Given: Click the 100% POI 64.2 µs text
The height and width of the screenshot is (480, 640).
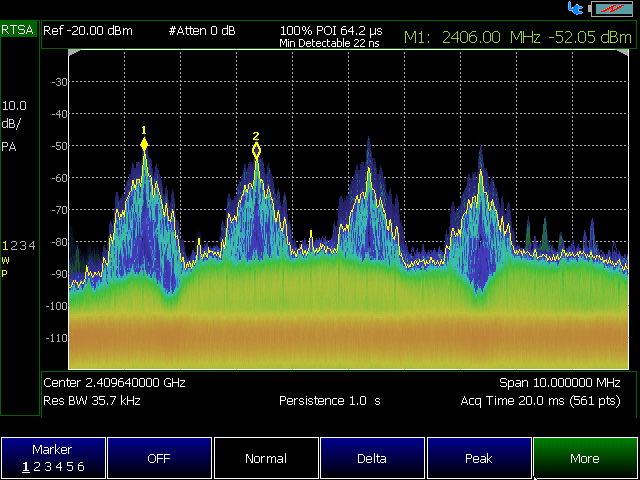Looking at the screenshot, I should point(331,30).
